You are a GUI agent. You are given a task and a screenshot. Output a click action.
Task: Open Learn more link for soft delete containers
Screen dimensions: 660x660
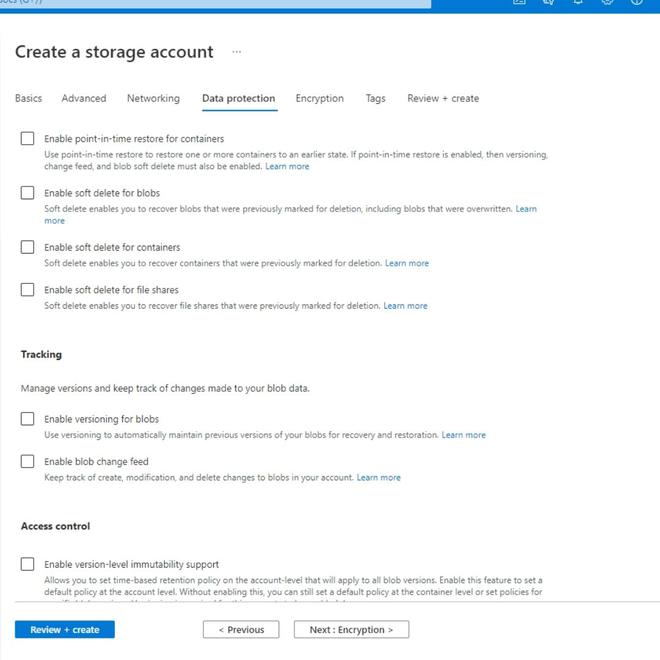[x=407, y=264]
